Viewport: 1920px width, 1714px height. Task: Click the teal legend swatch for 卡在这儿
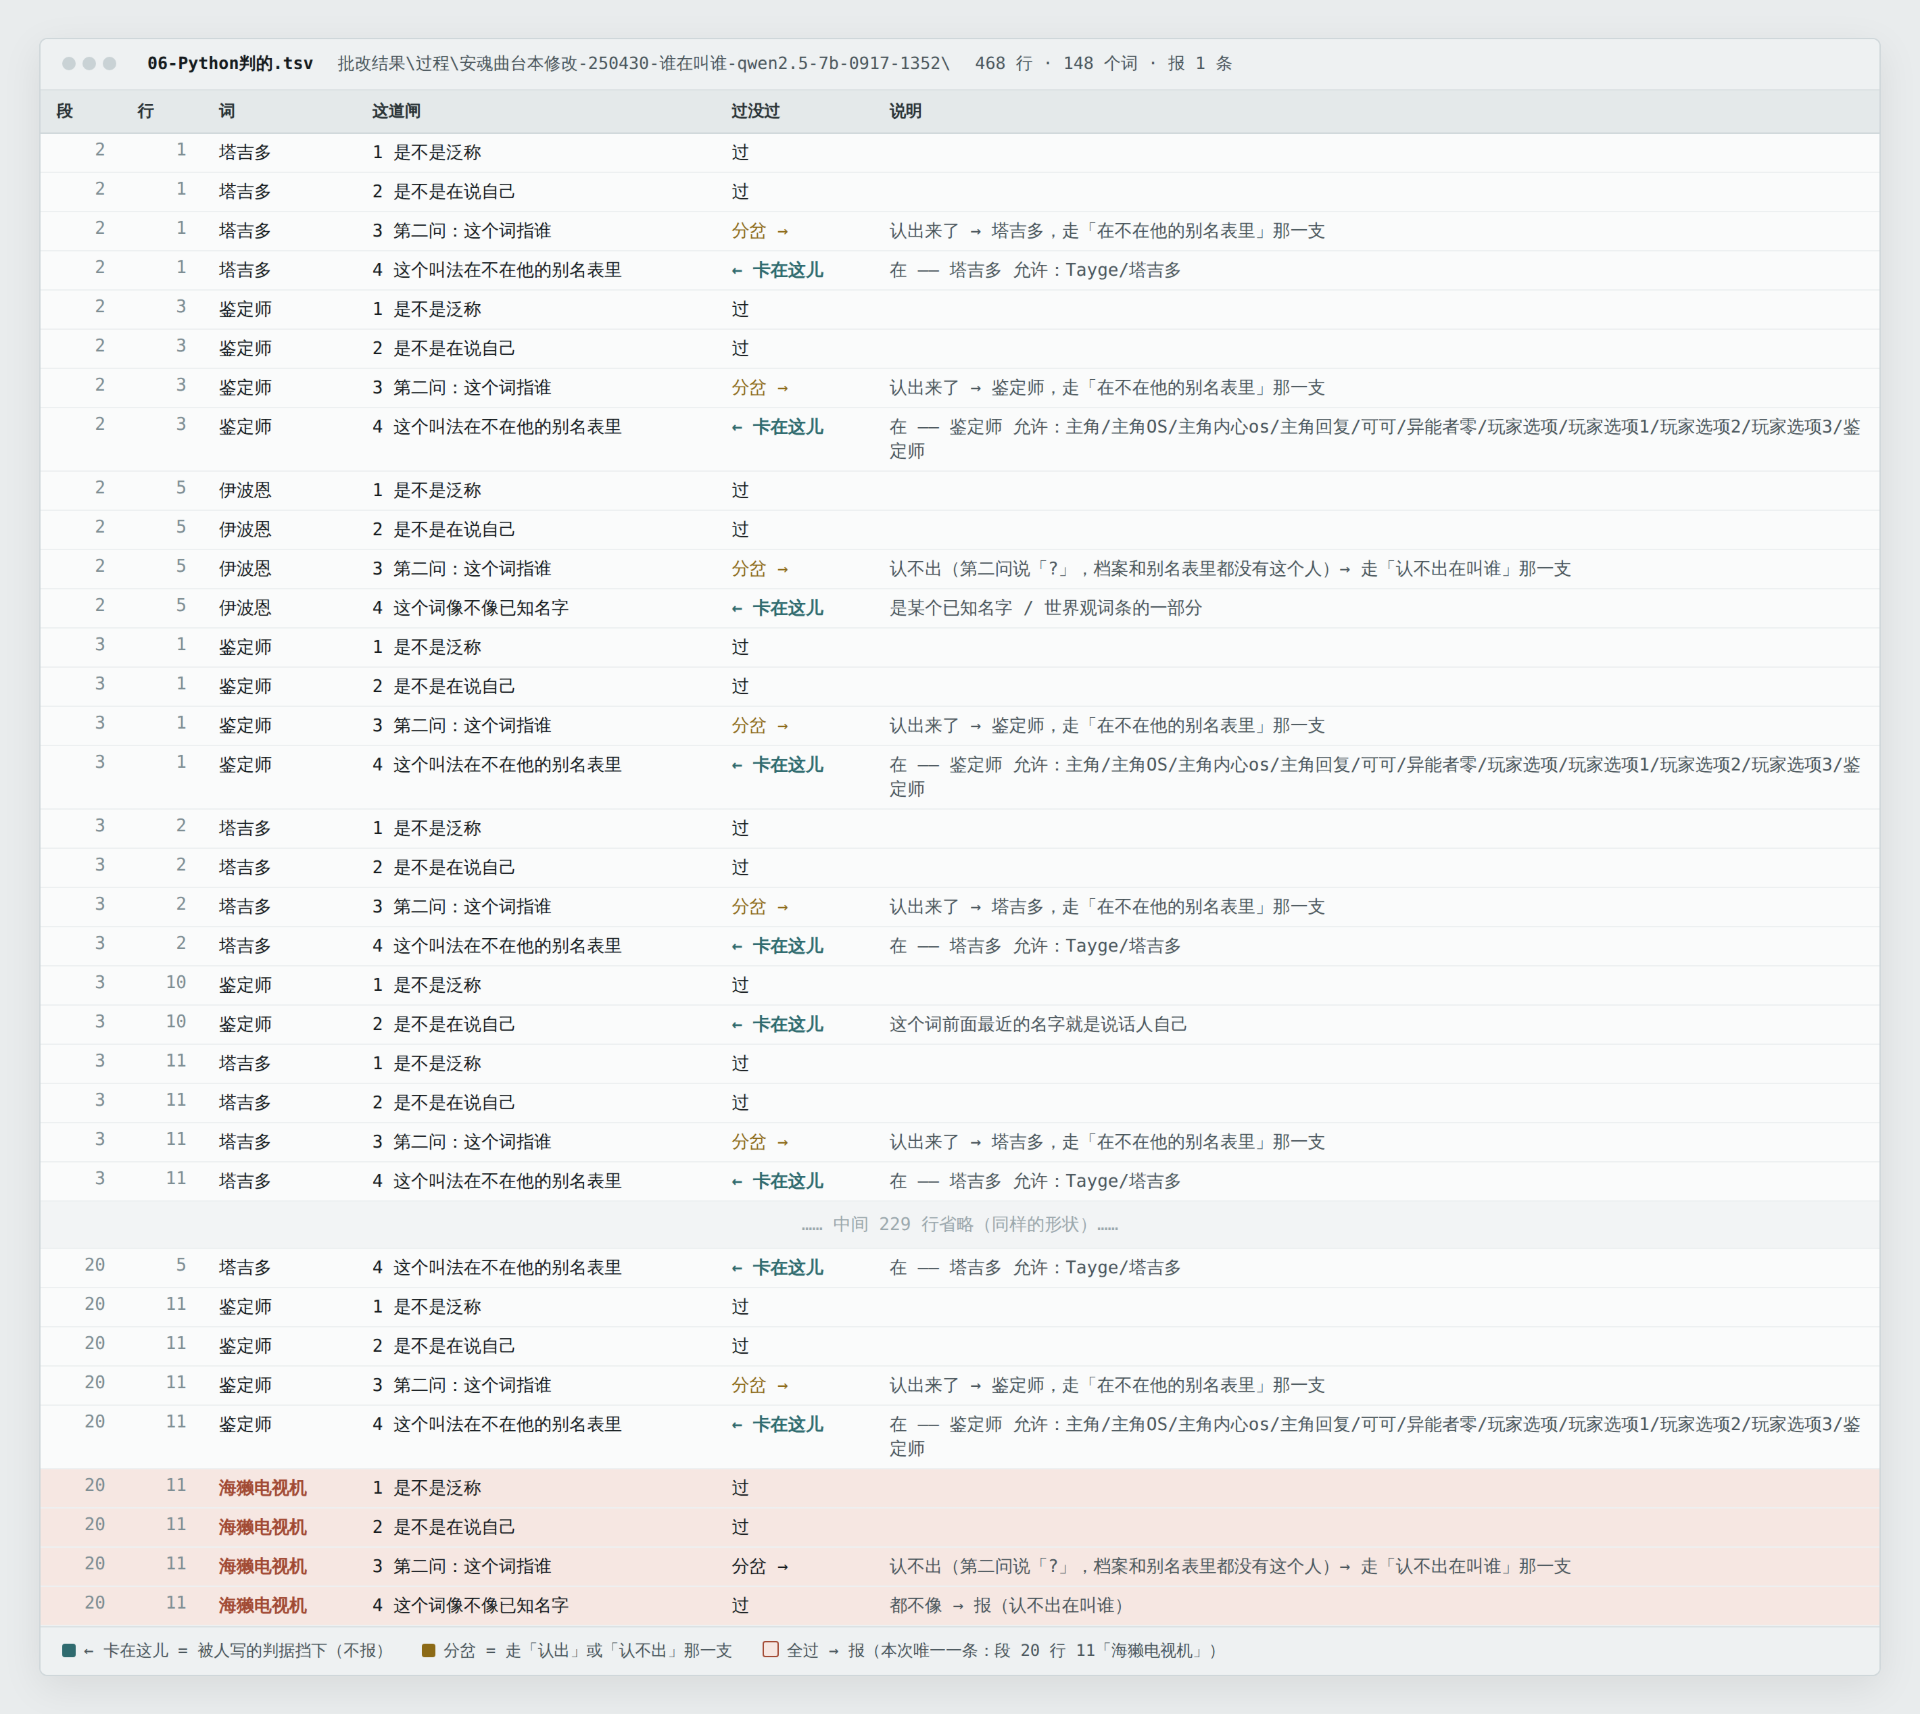69,1650
